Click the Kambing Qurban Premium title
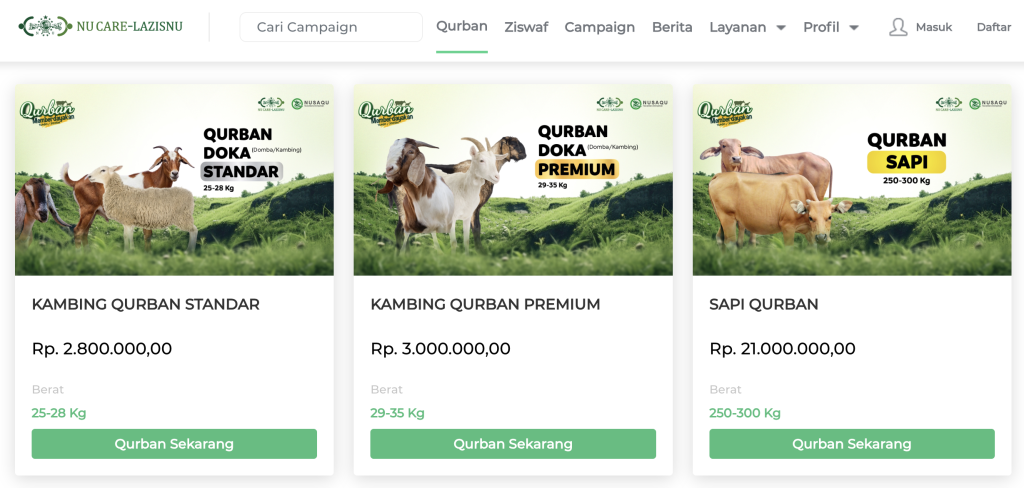The width and height of the screenshot is (1024, 488). (485, 305)
